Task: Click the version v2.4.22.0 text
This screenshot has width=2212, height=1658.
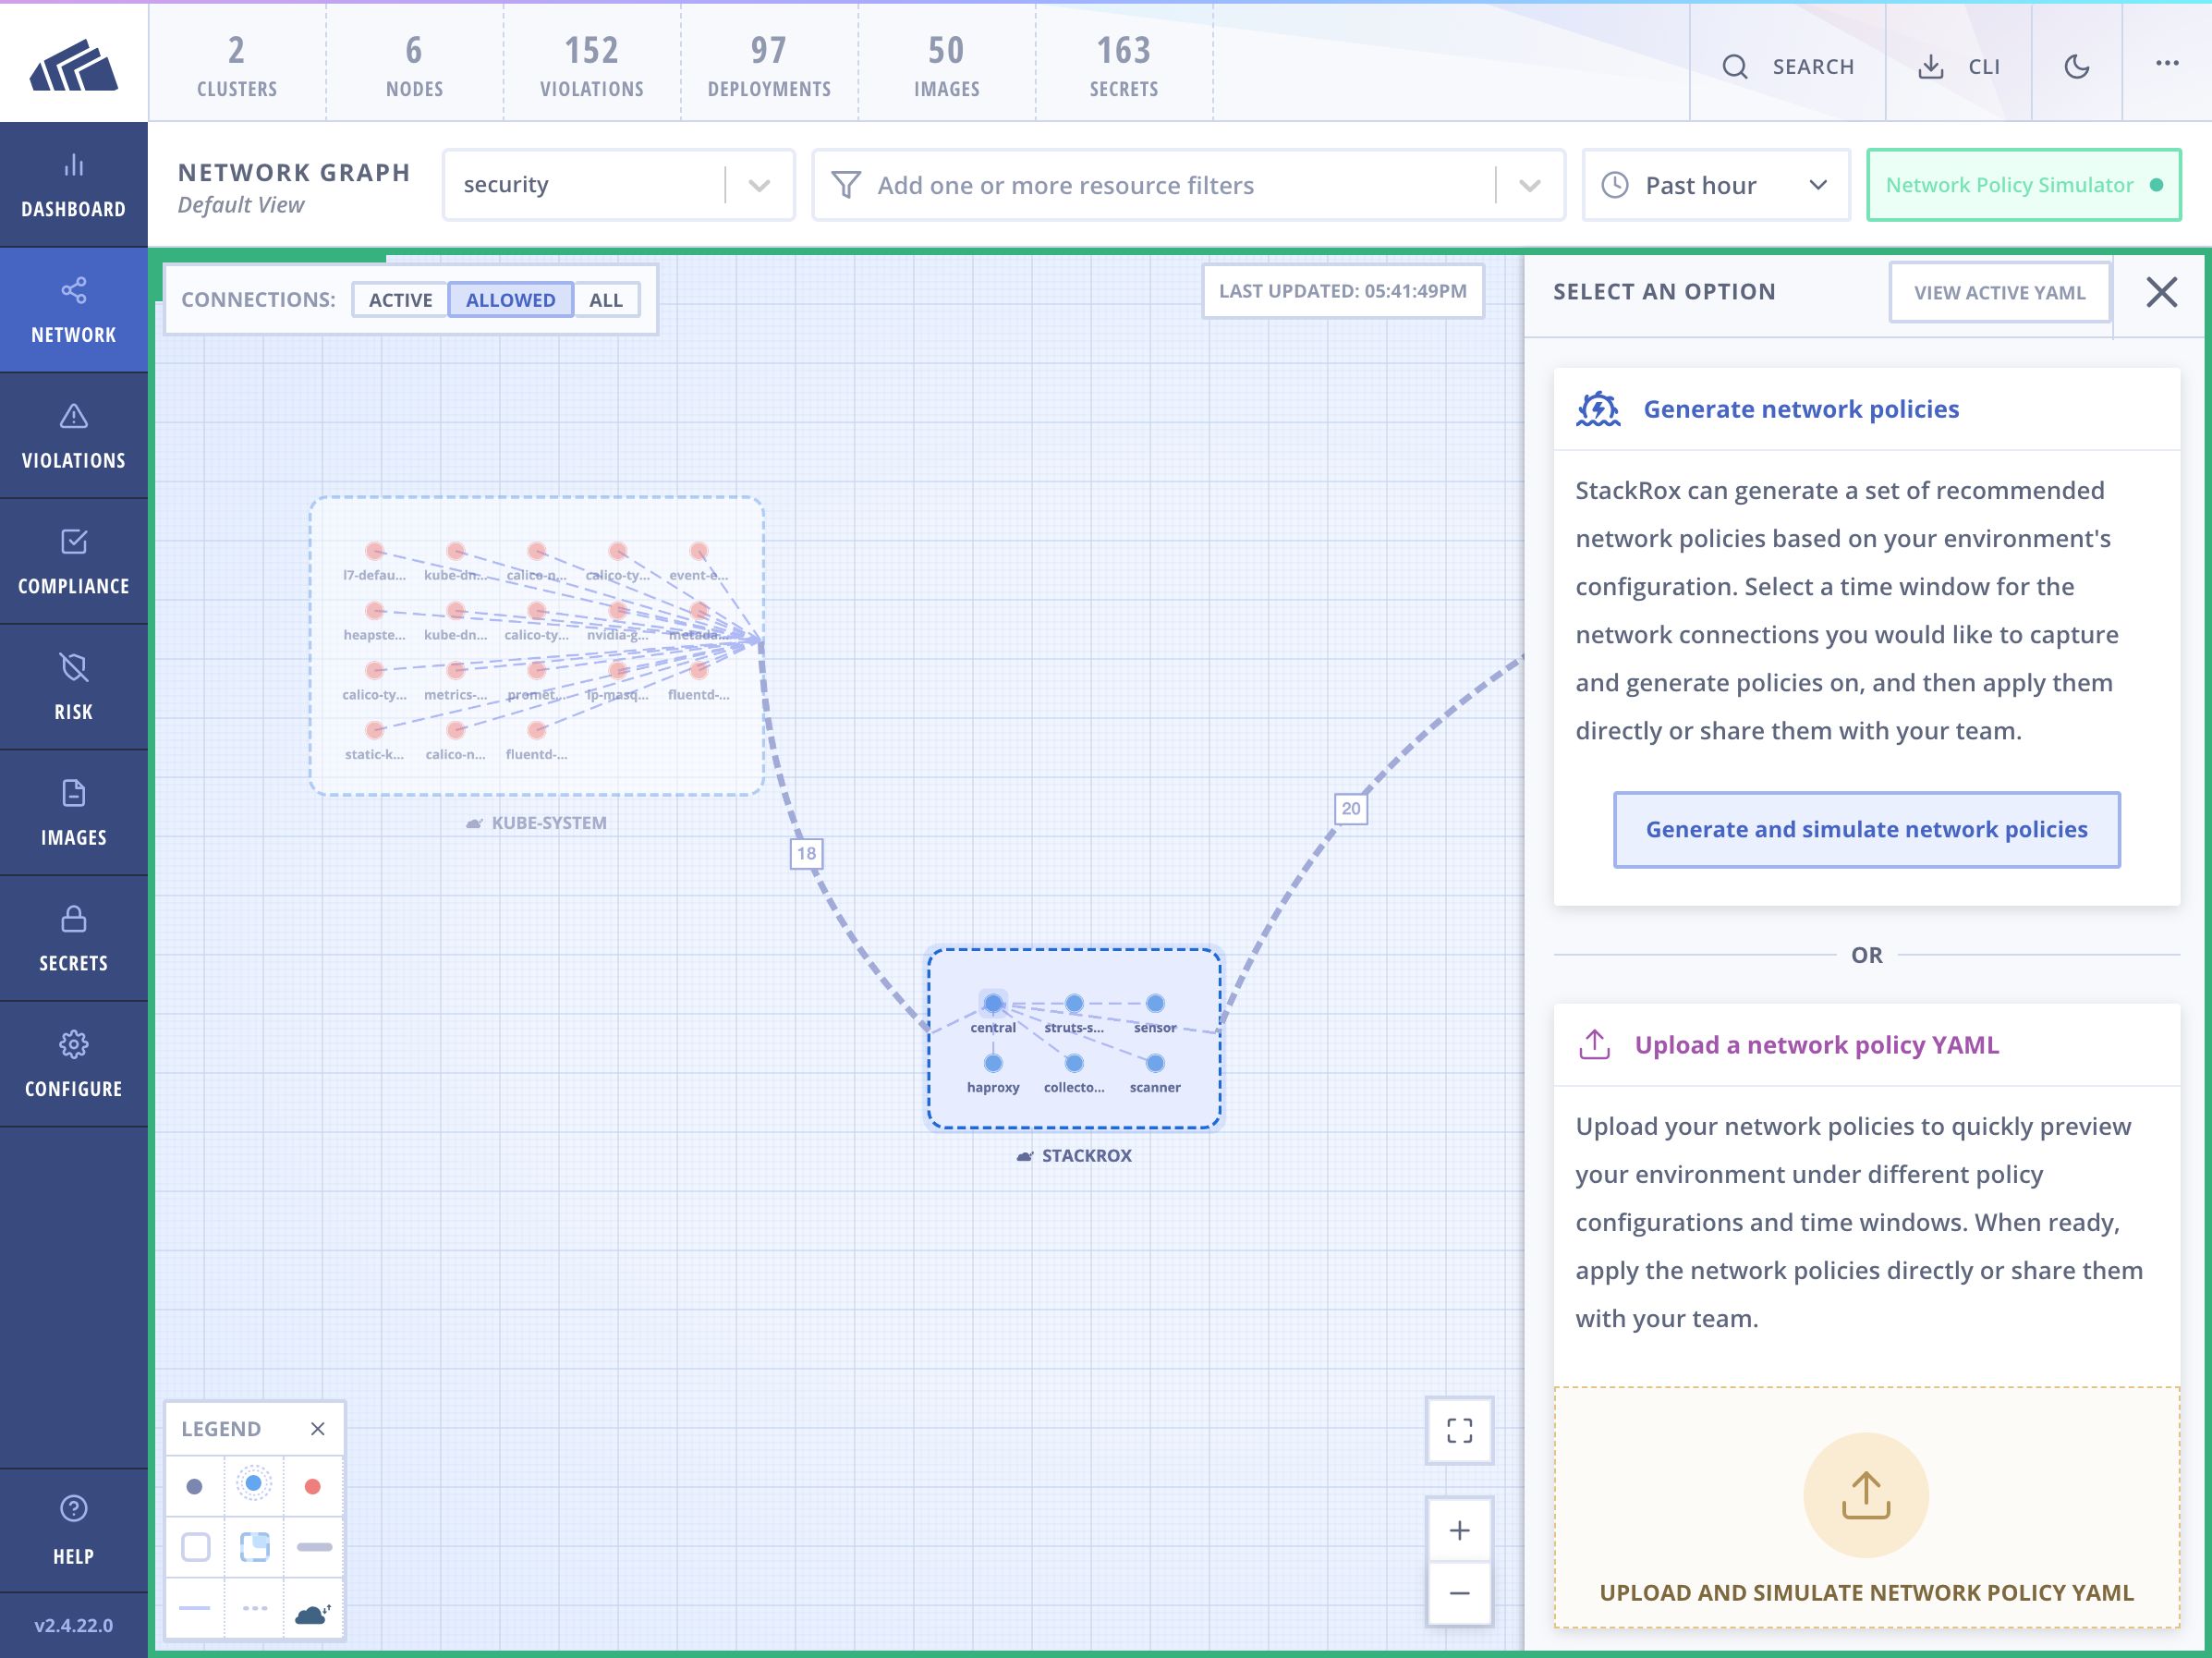Action: (x=73, y=1625)
